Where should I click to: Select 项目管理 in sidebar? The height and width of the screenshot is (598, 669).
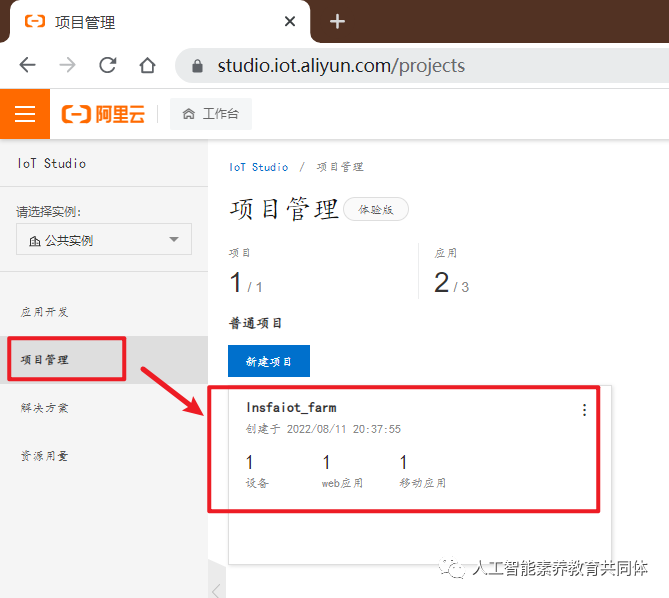click(x=44, y=360)
